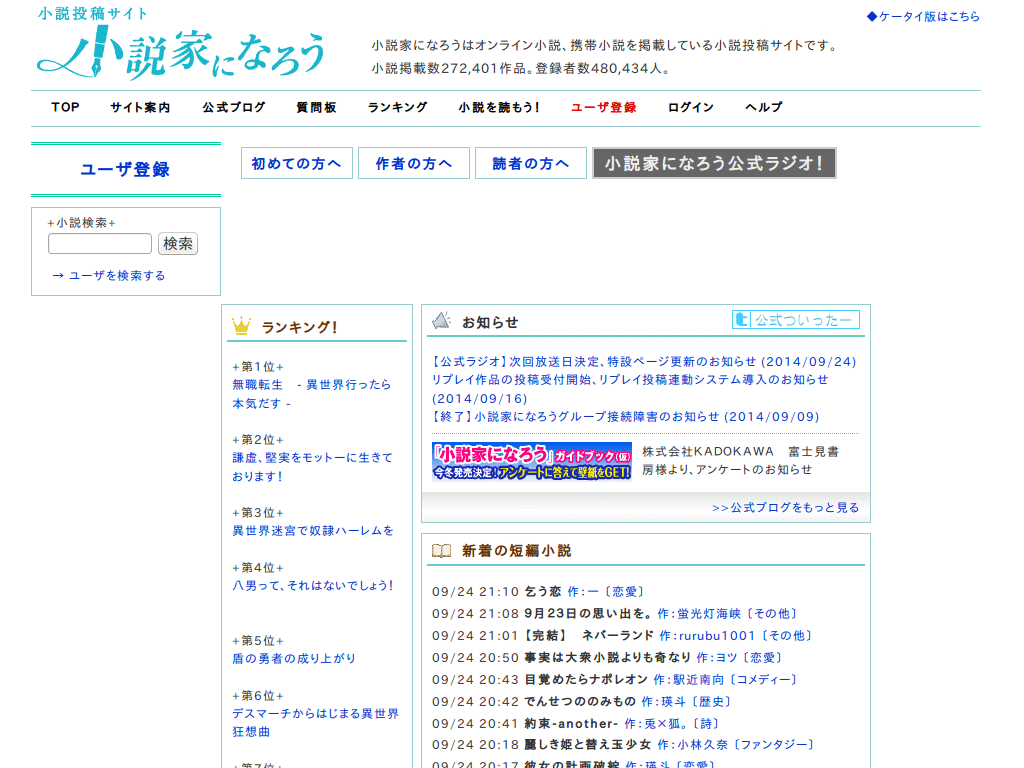Viewport: 1024px width, 768px height.
Task: Open the ログイン menu item
Action: tap(691, 108)
